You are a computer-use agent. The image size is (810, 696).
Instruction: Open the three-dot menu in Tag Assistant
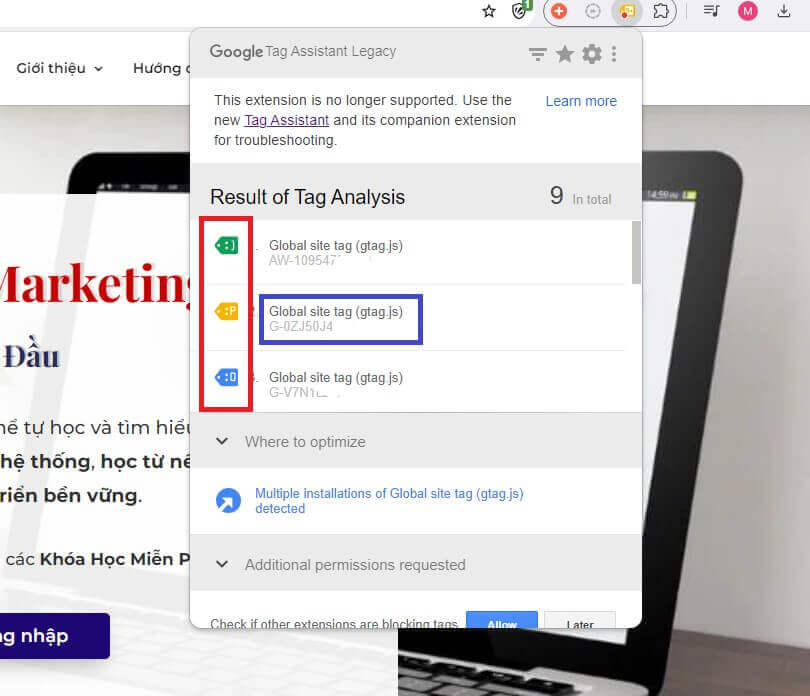coord(614,54)
